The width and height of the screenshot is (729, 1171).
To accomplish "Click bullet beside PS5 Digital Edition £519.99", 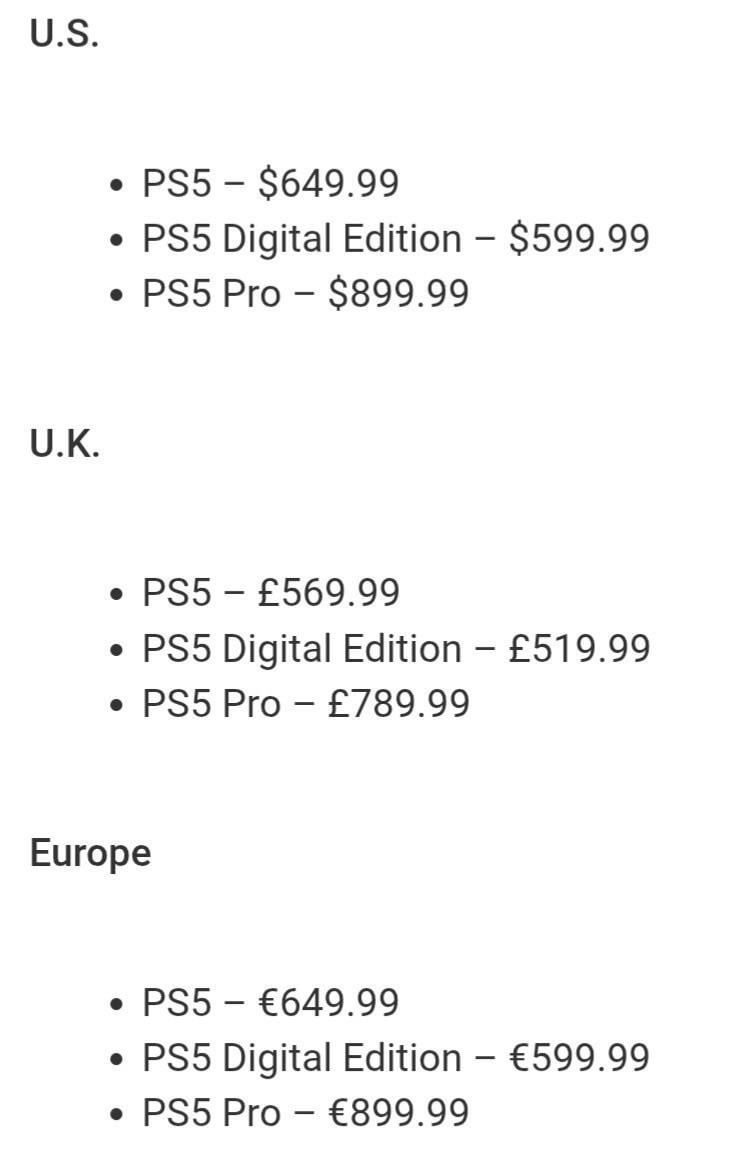I will tap(119, 650).
